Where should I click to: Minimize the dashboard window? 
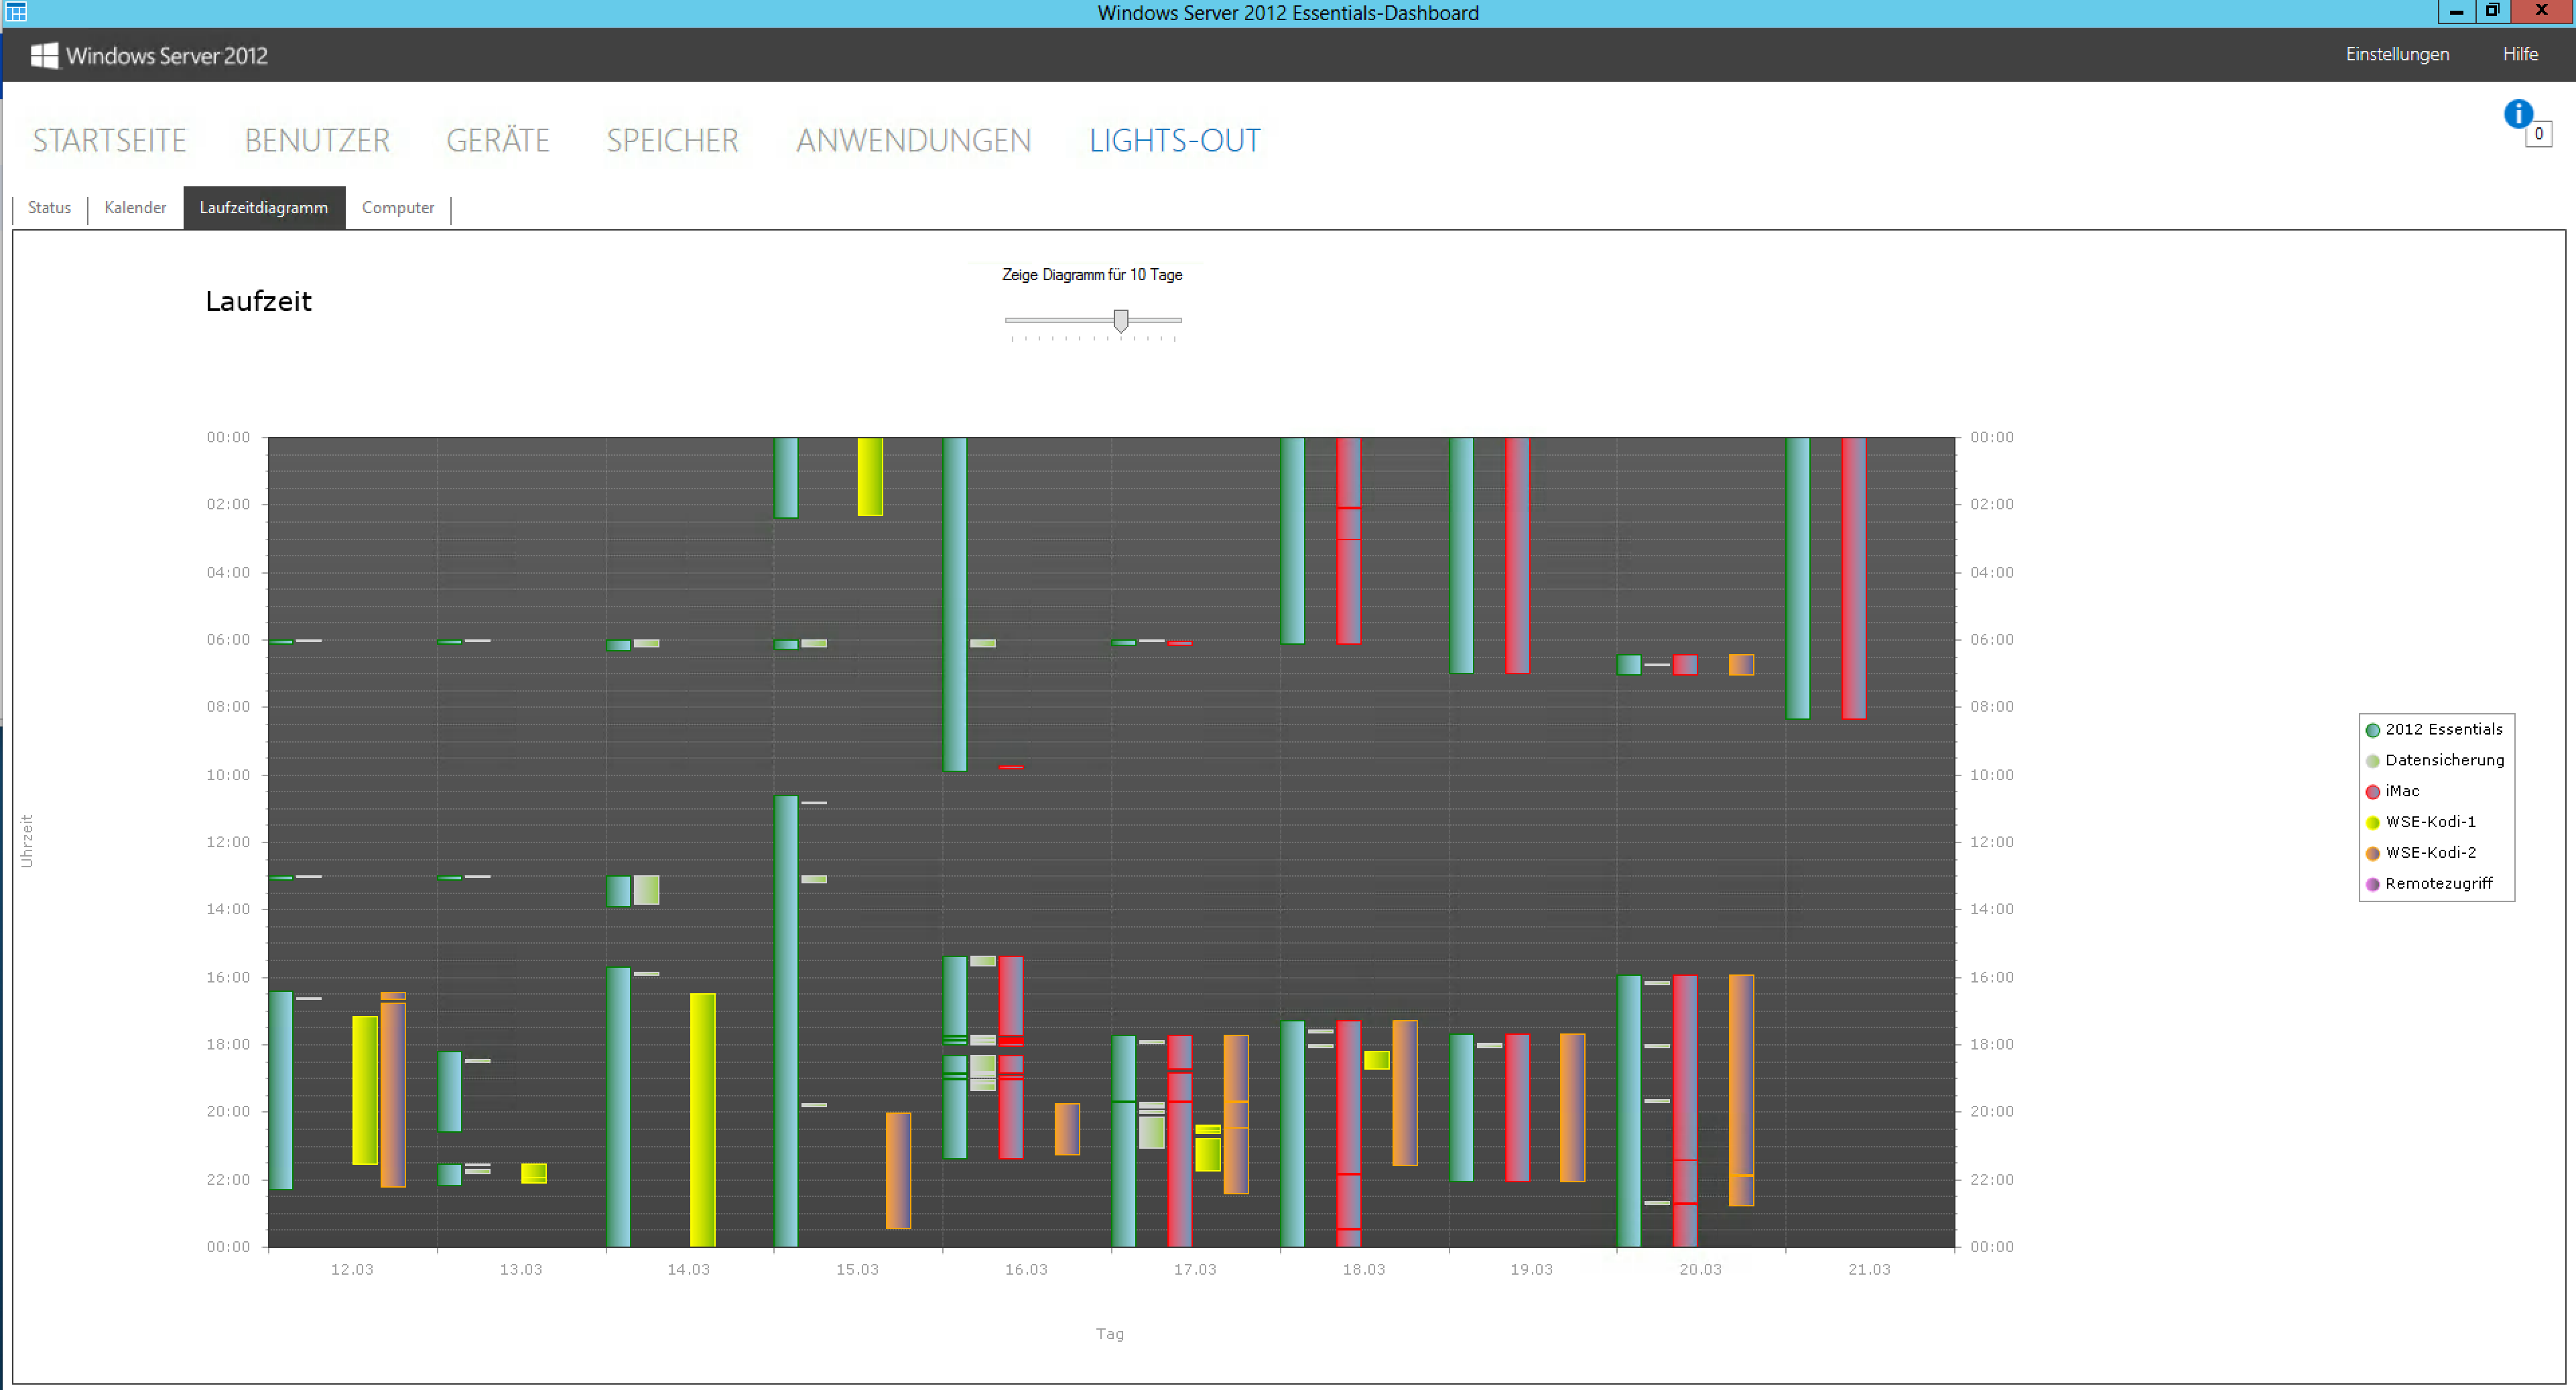2456,12
